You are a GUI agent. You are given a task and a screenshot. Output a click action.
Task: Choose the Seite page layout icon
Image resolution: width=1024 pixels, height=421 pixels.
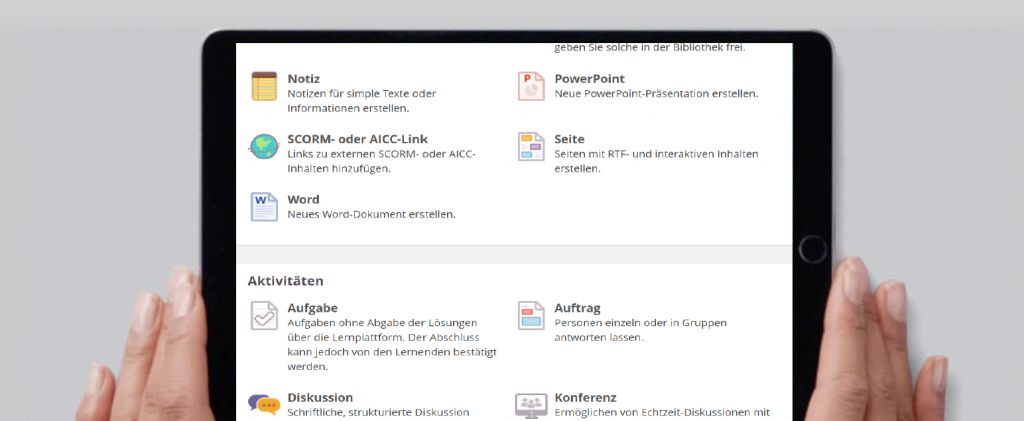tap(531, 147)
